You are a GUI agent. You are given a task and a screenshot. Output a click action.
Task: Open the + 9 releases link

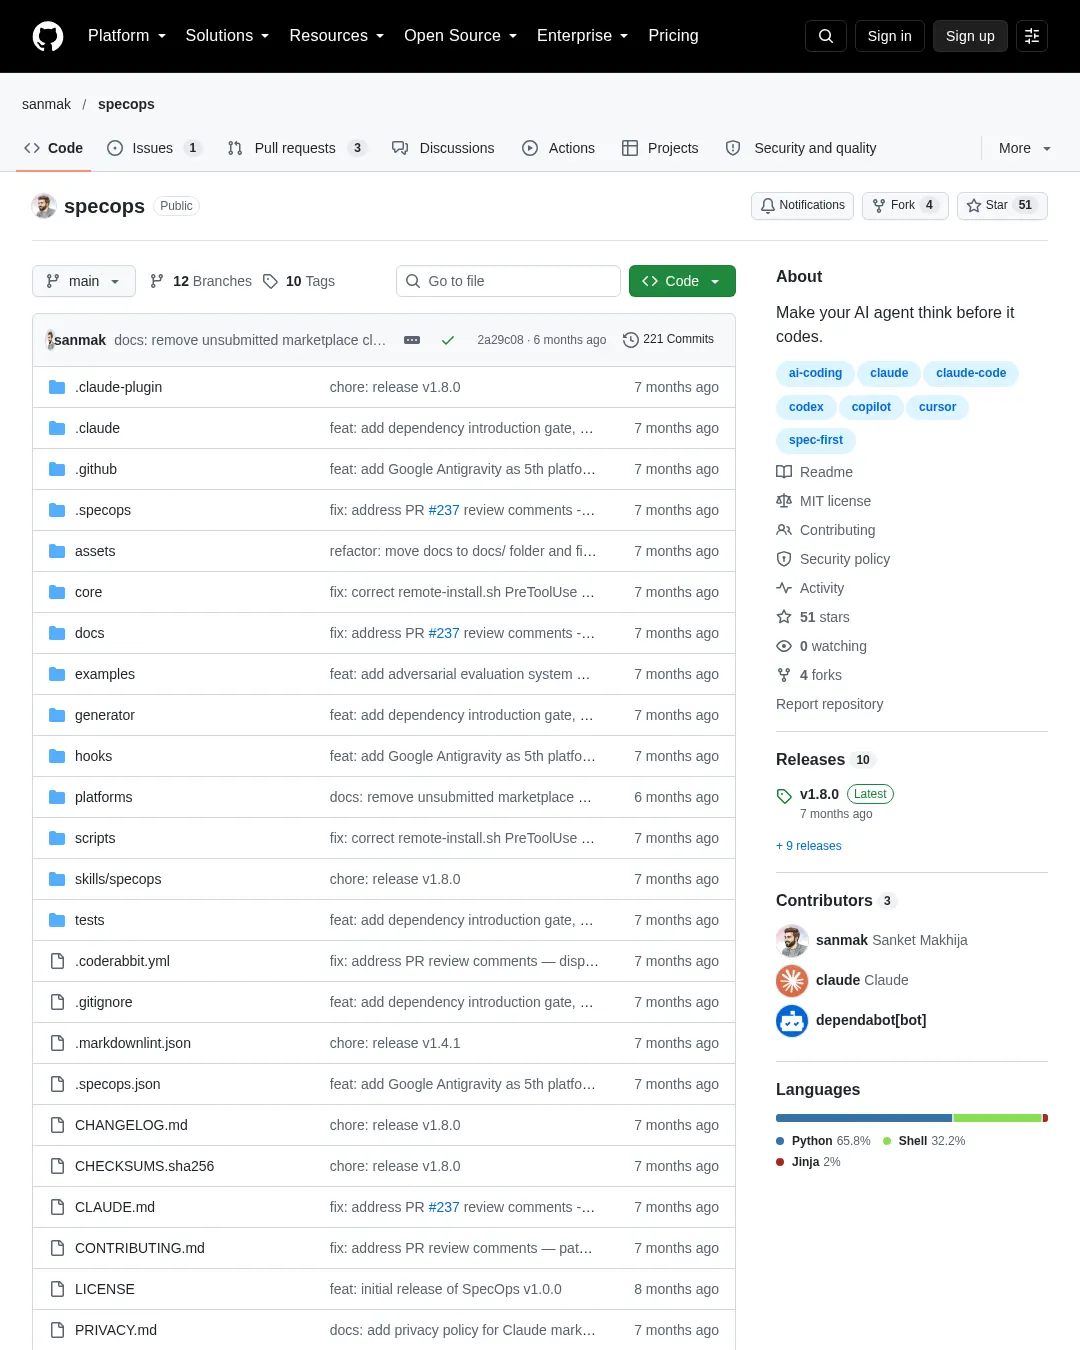(x=809, y=846)
